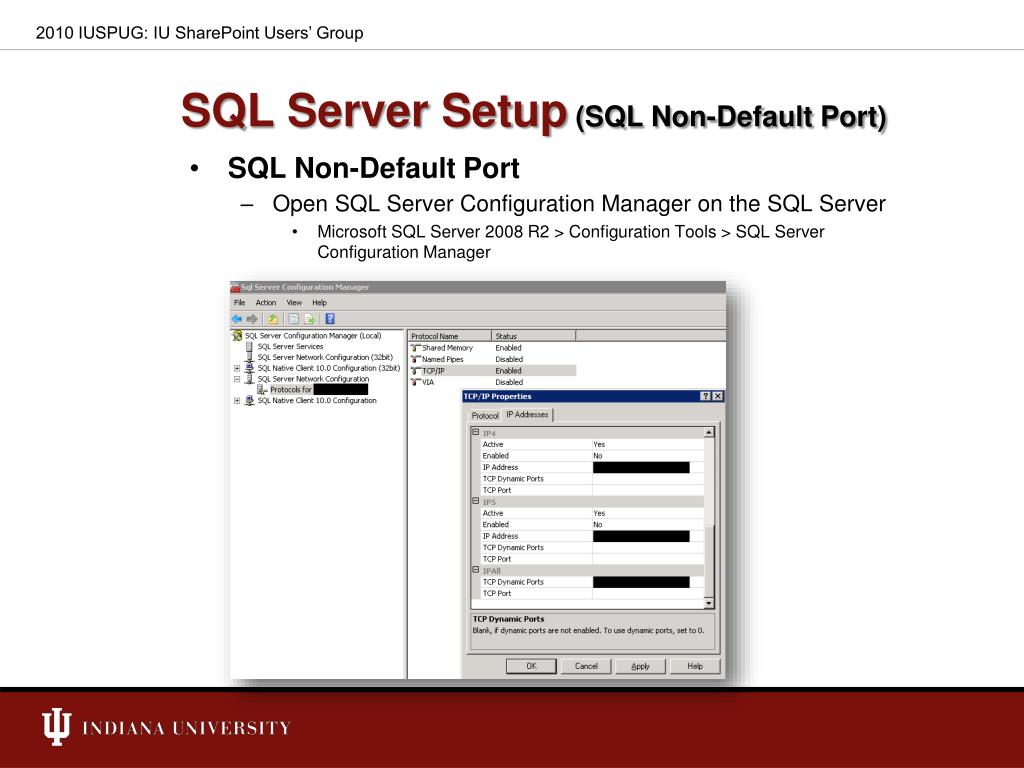Switch to the Protocol tab
Screen dimensions: 1024x768
click(x=485, y=416)
